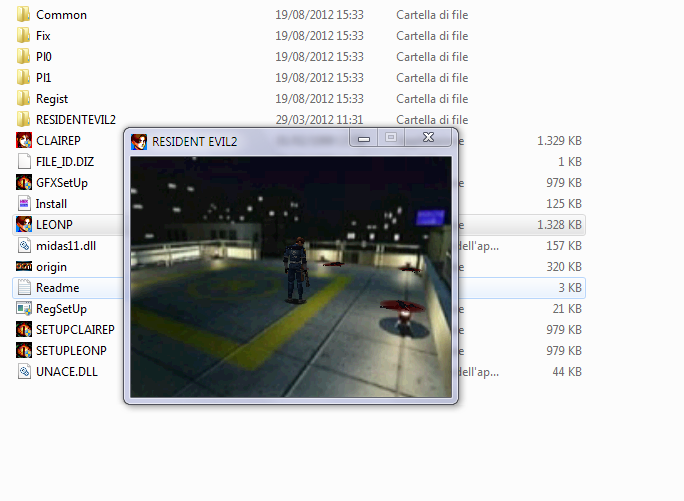The height and width of the screenshot is (501, 684).
Task: Click Cartella di file type of Regist
Action: (432, 99)
